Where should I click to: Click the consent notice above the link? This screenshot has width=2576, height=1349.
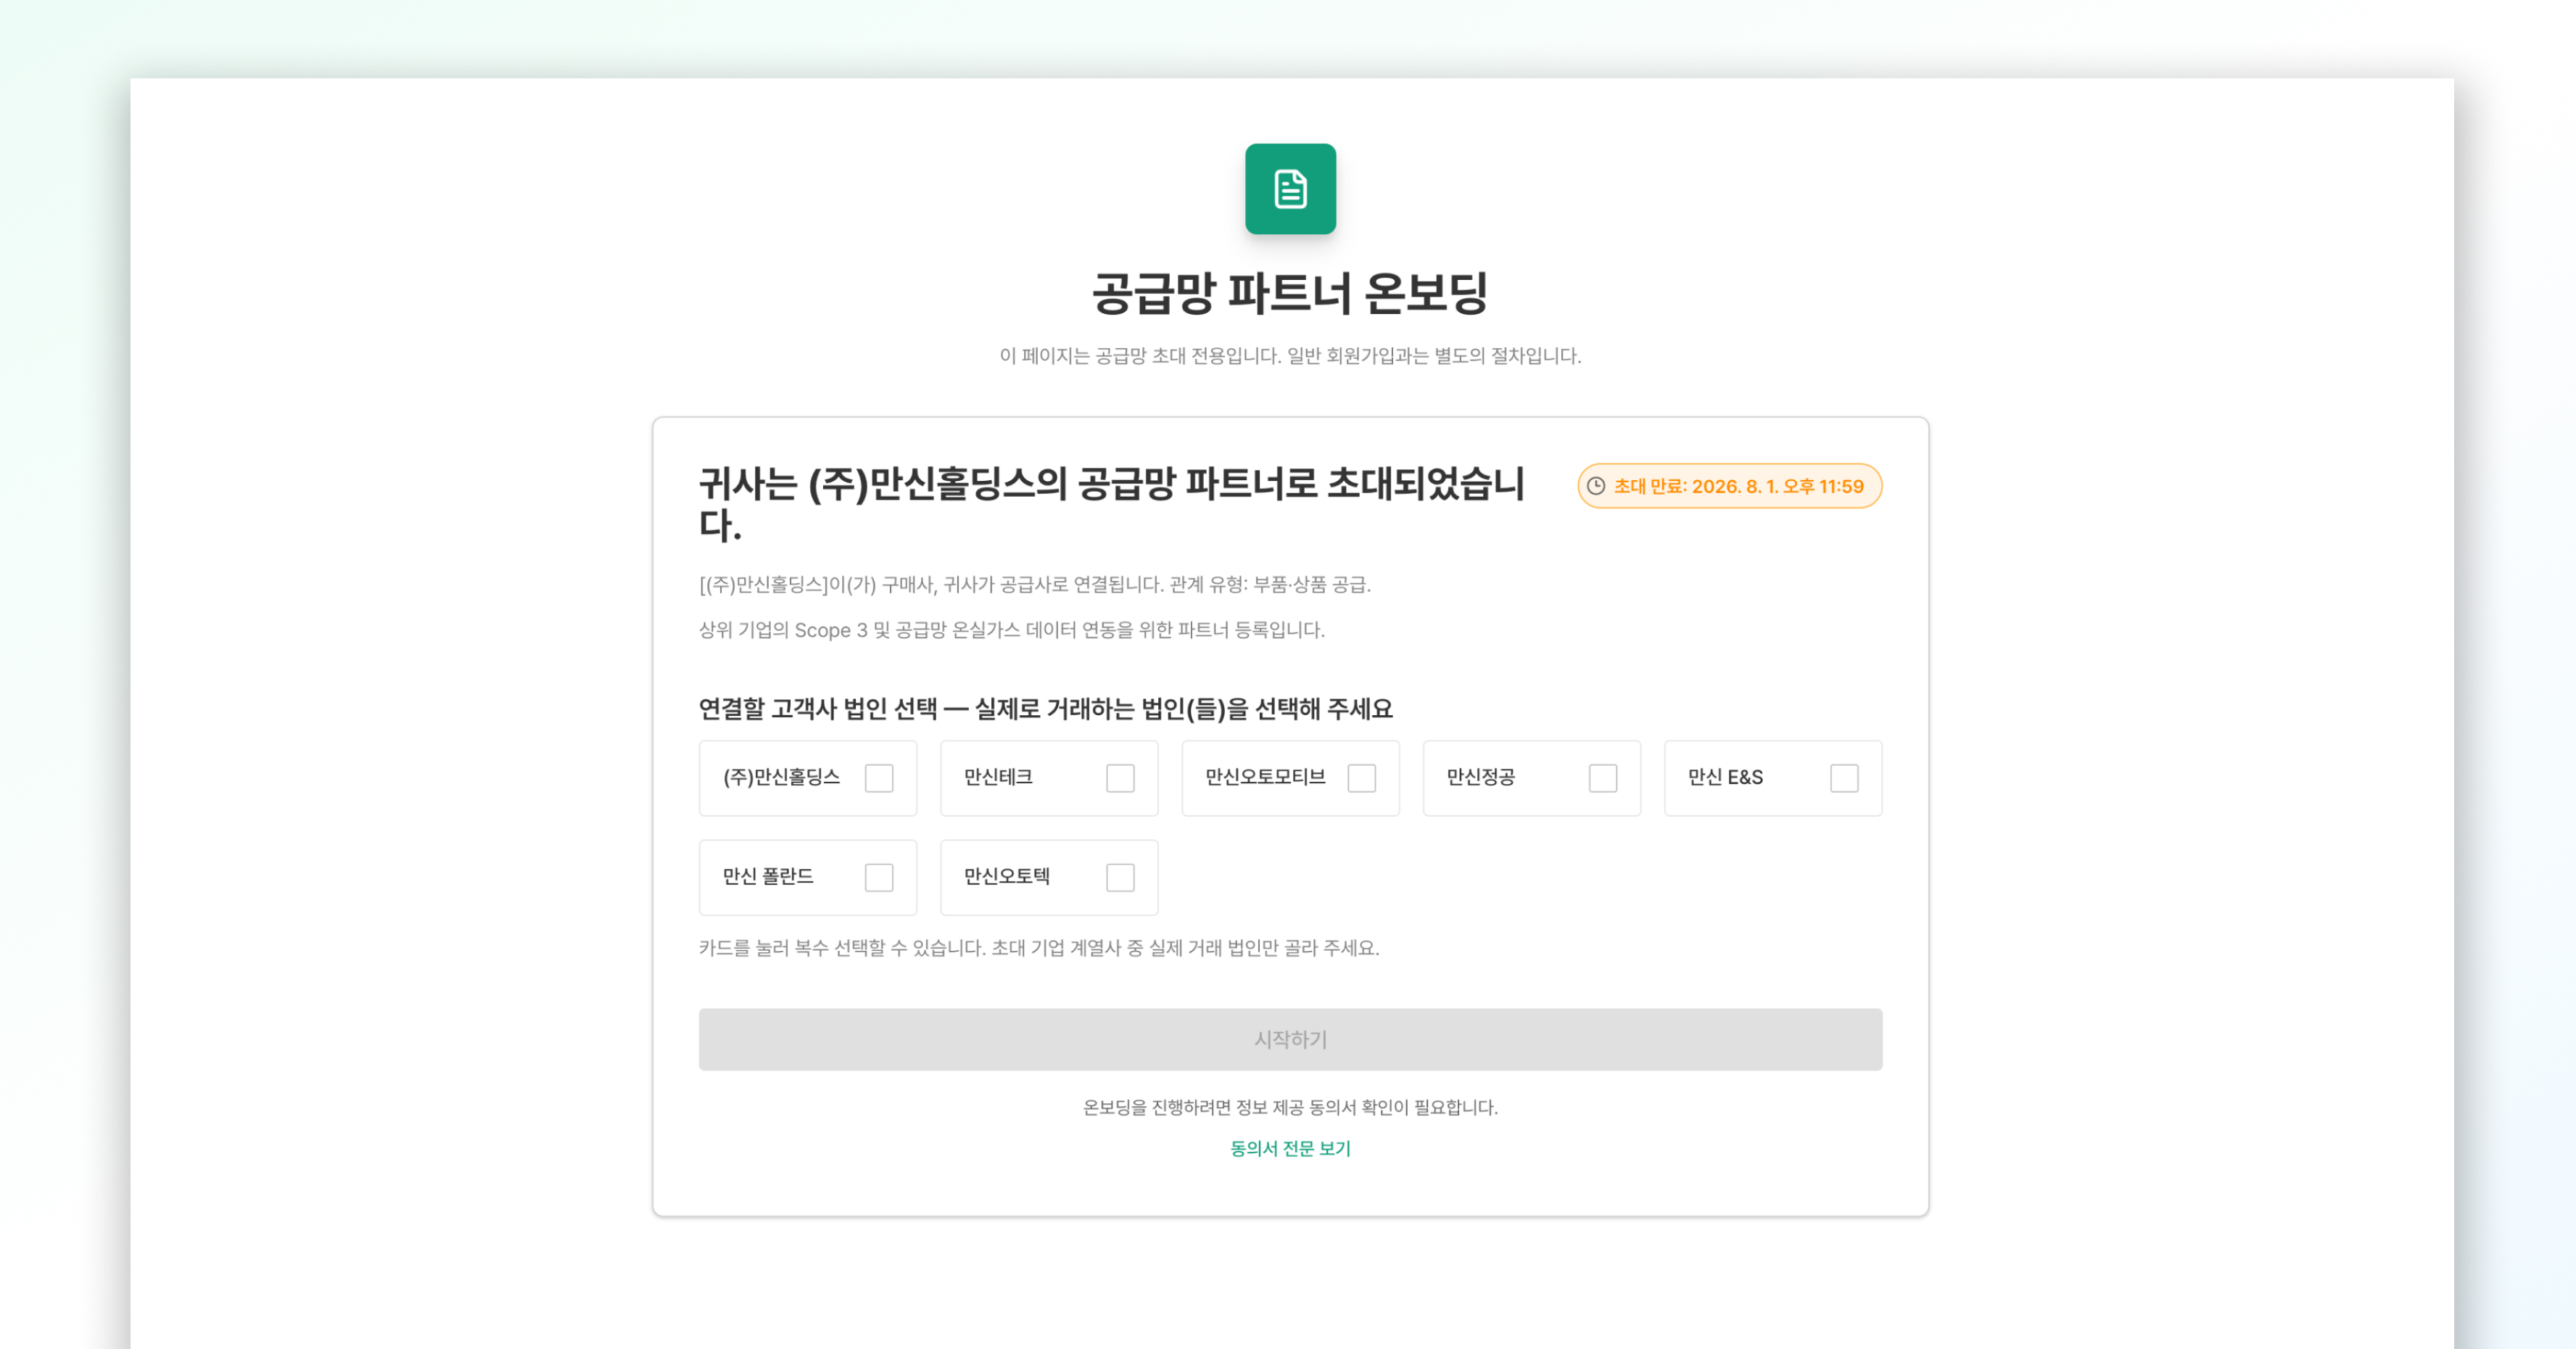[x=1290, y=1107]
